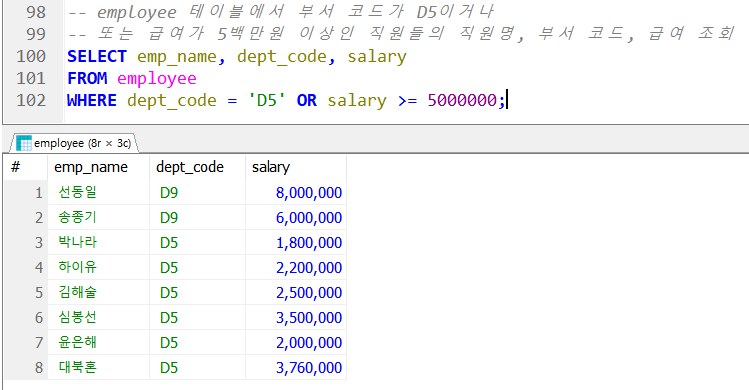The image size is (749, 390).
Task: Click the dept_code column header
Action: (x=197, y=167)
